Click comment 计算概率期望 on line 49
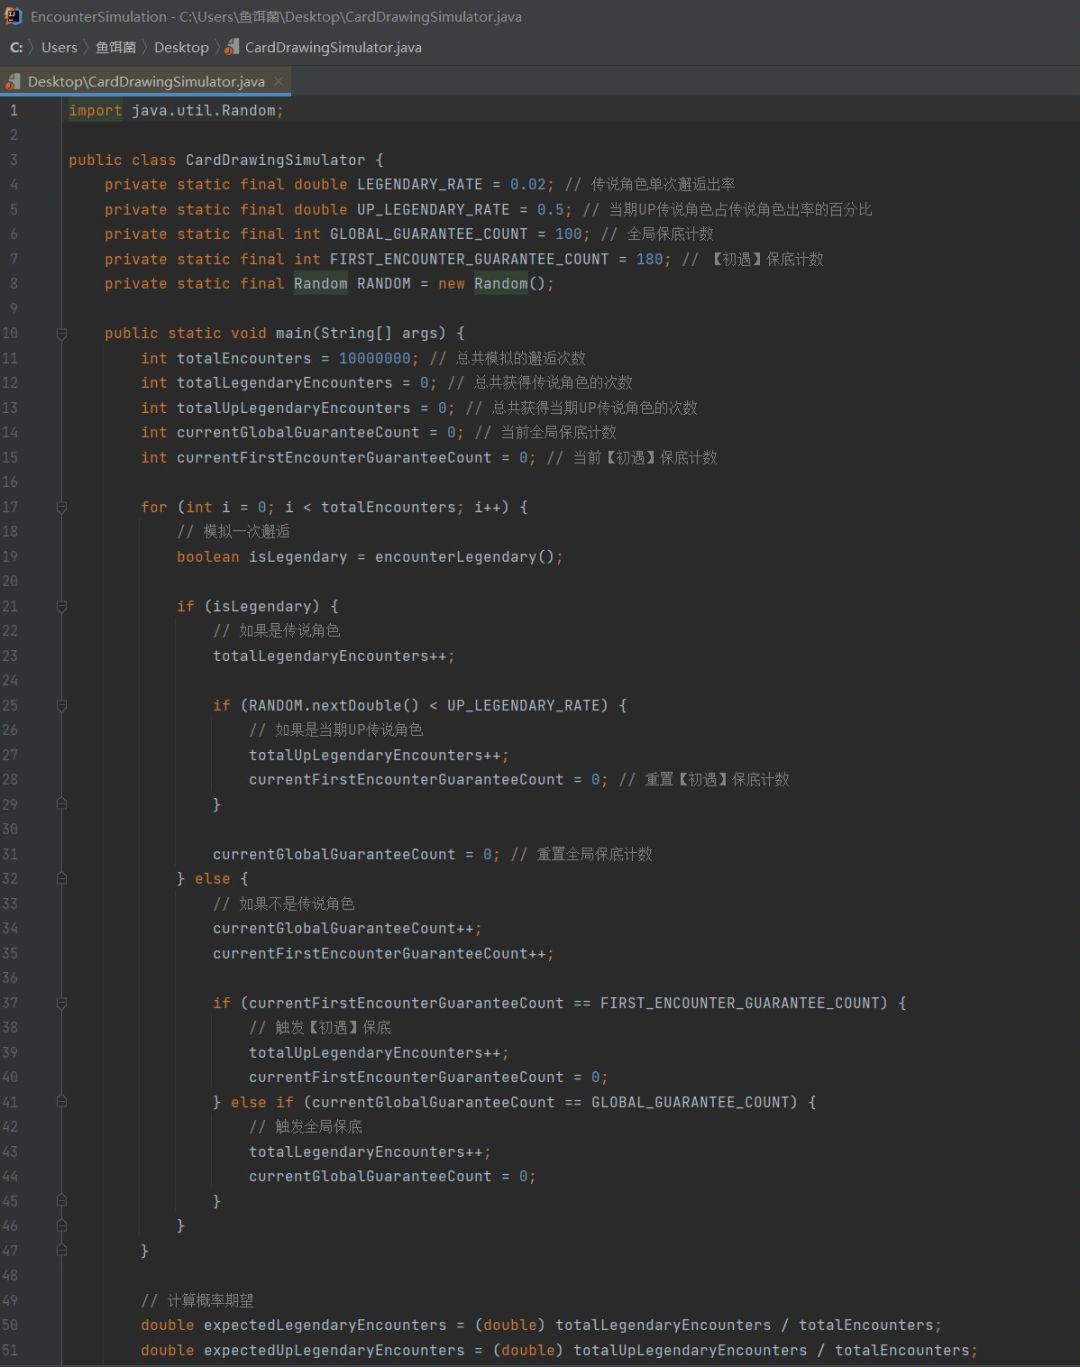Viewport: 1080px width, 1367px height. tap(211, 1300)
